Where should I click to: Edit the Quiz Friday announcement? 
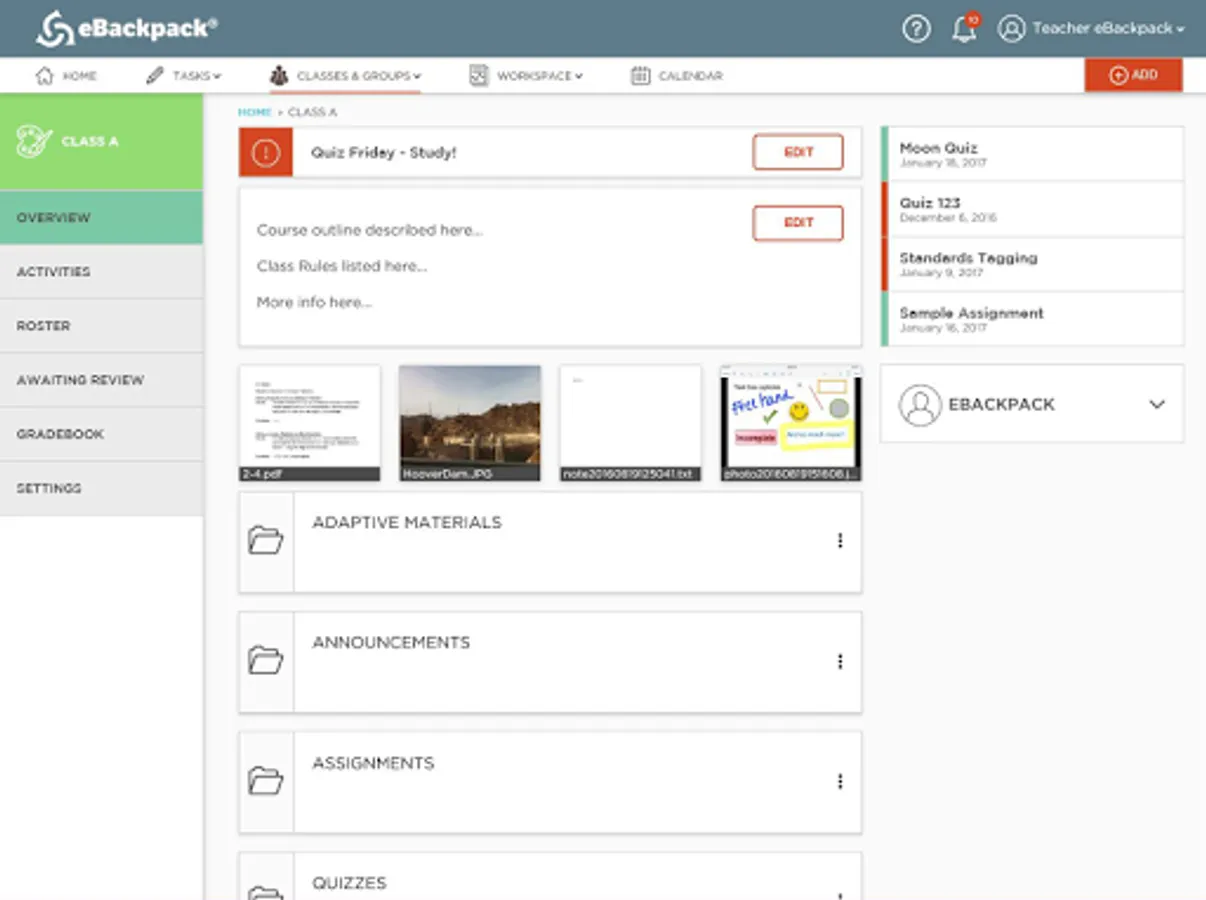[798, 152]
